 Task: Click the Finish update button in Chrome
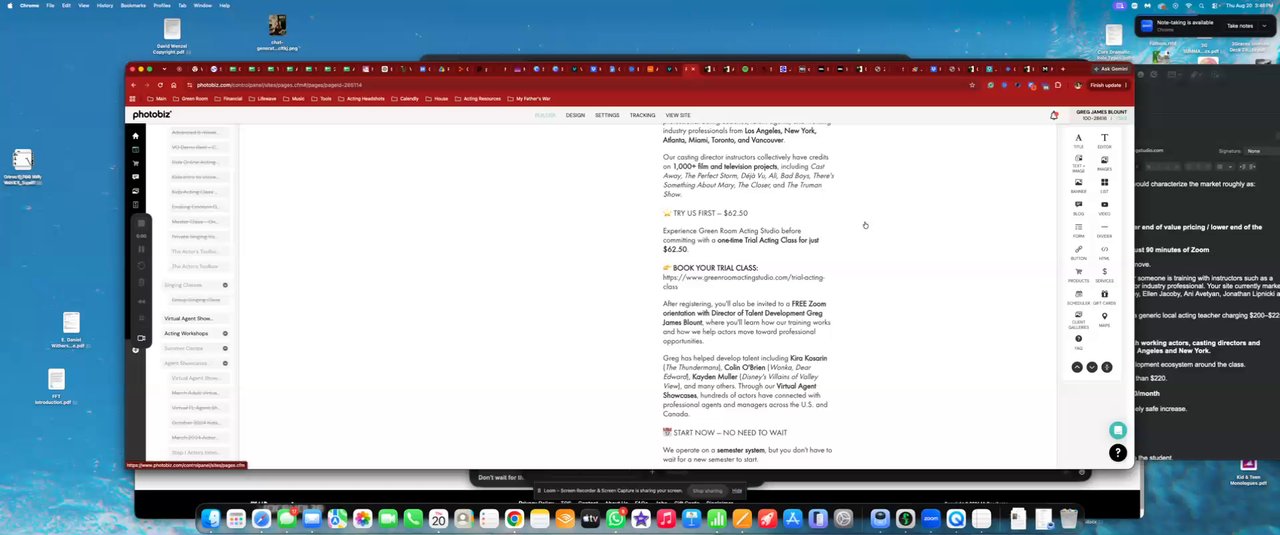pos(1109,85)
